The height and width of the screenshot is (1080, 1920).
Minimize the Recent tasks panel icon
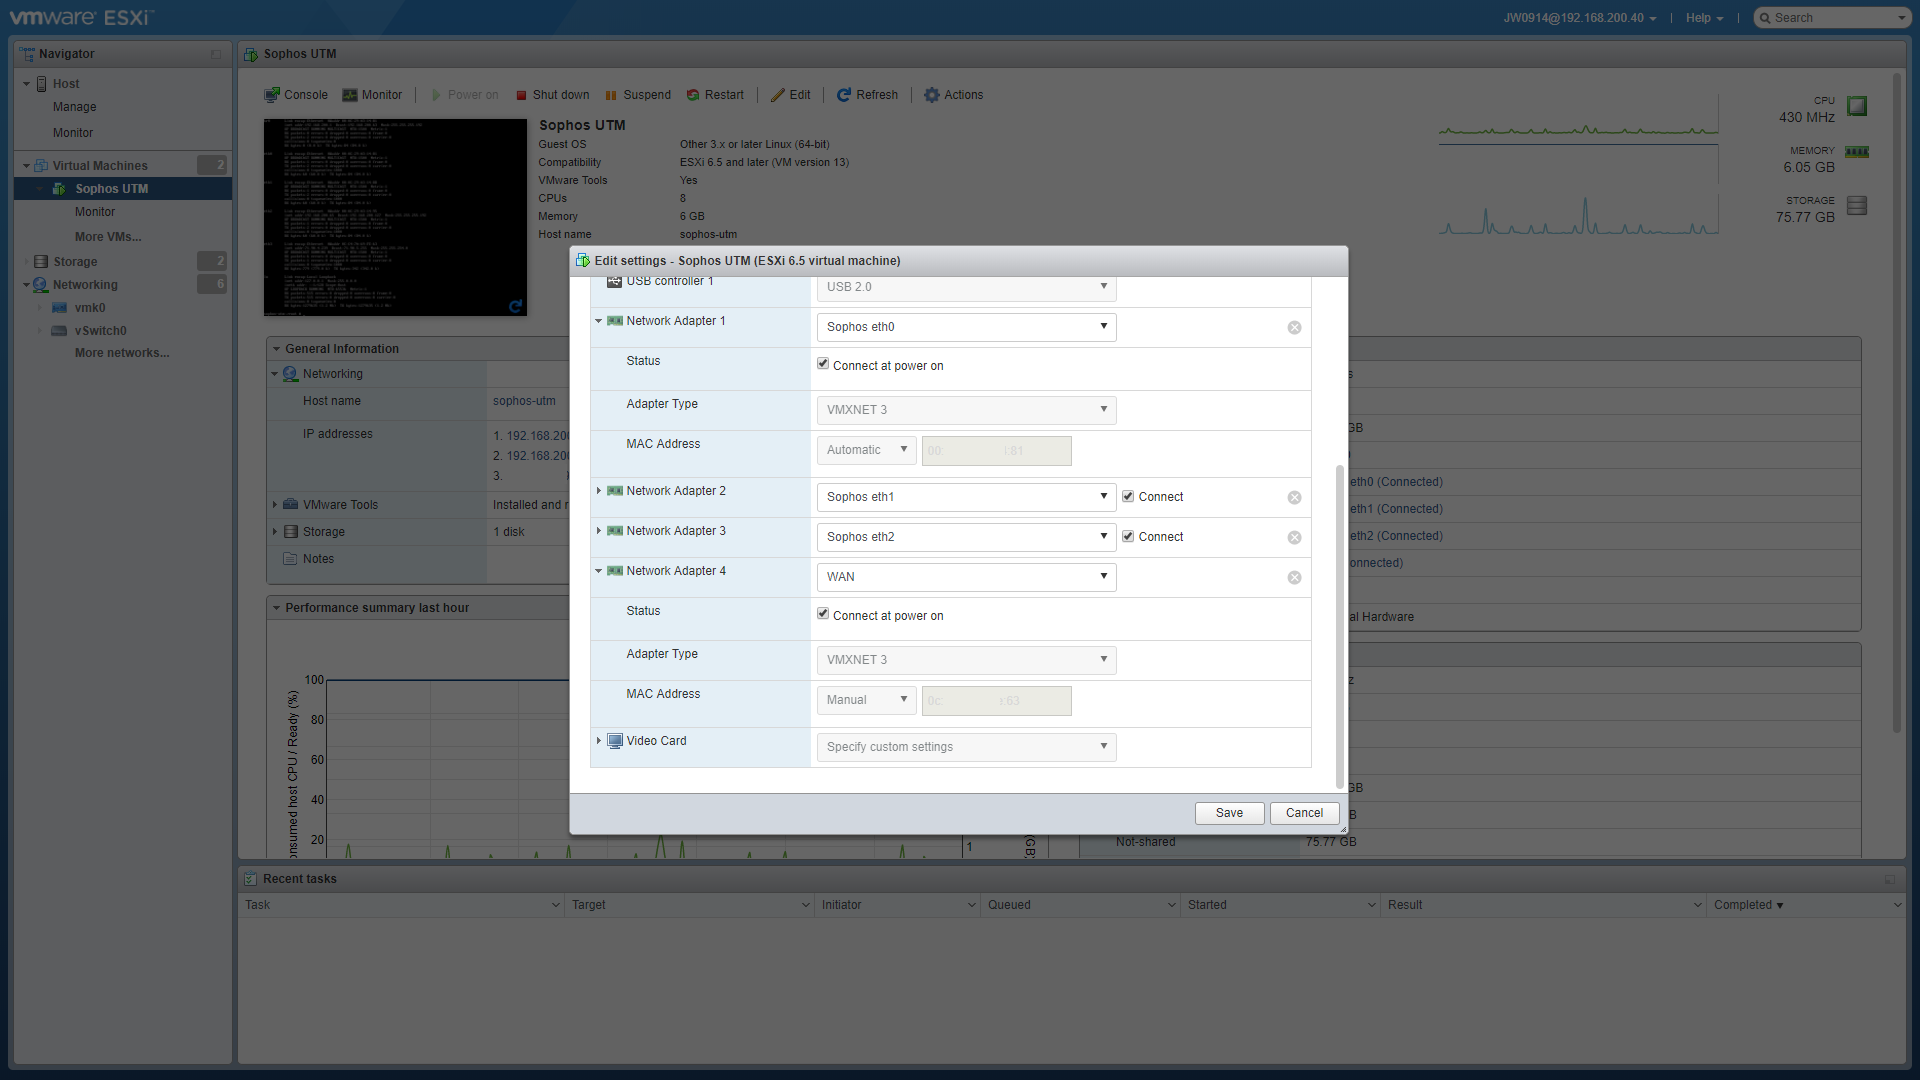tap(1890, 880)
